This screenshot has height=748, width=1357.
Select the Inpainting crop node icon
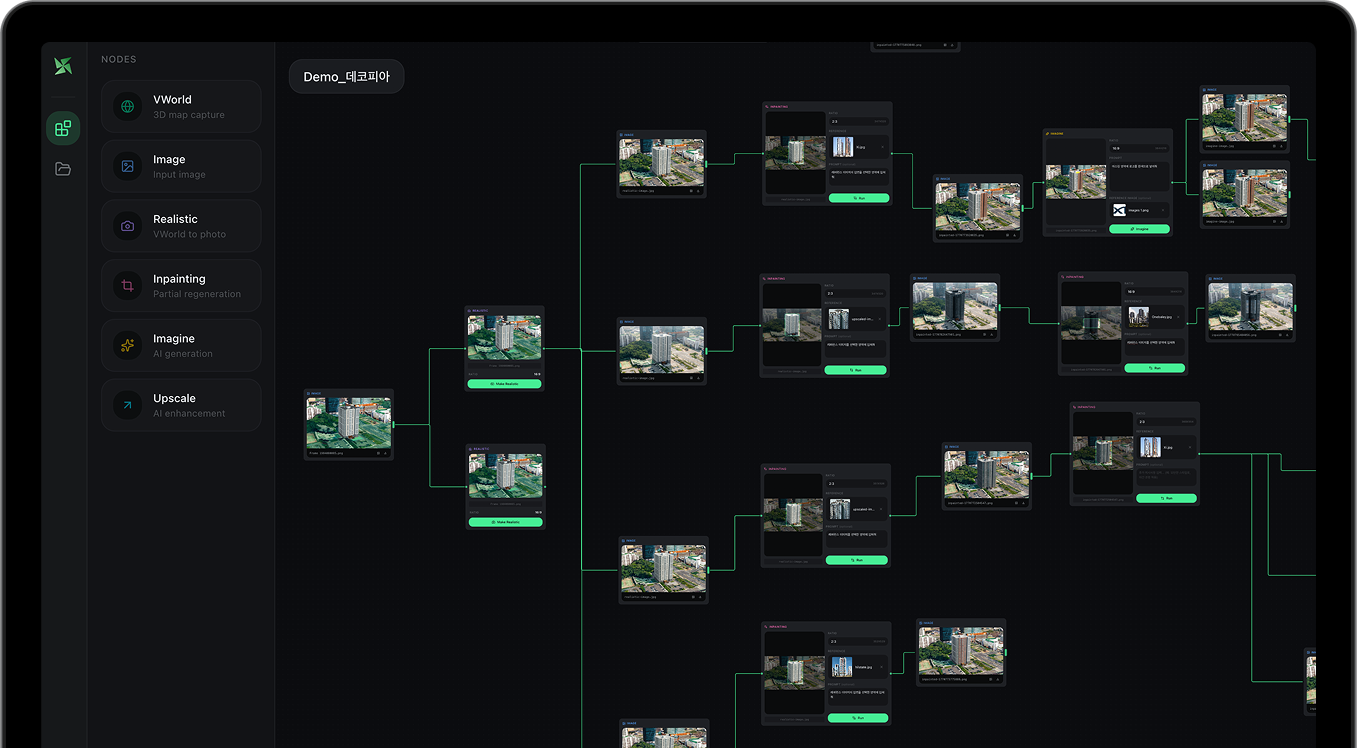point(127,286)
